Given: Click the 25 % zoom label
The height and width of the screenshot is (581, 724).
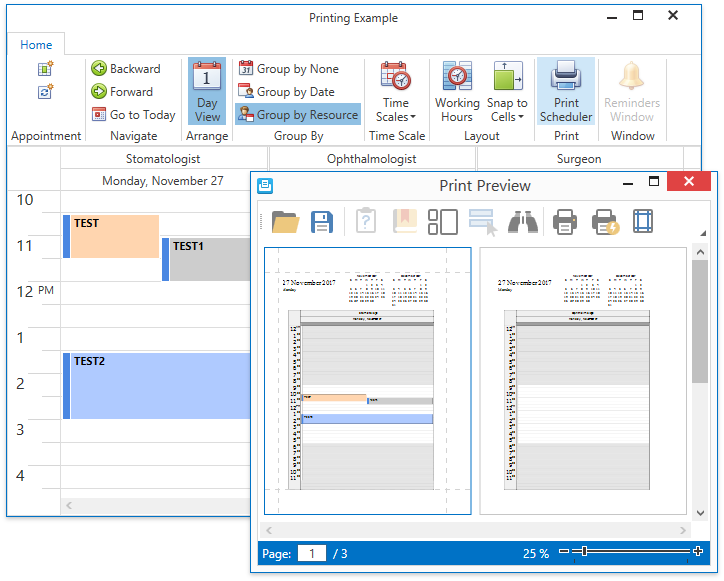Looking at the screenshot, I should tap(536, 553).
